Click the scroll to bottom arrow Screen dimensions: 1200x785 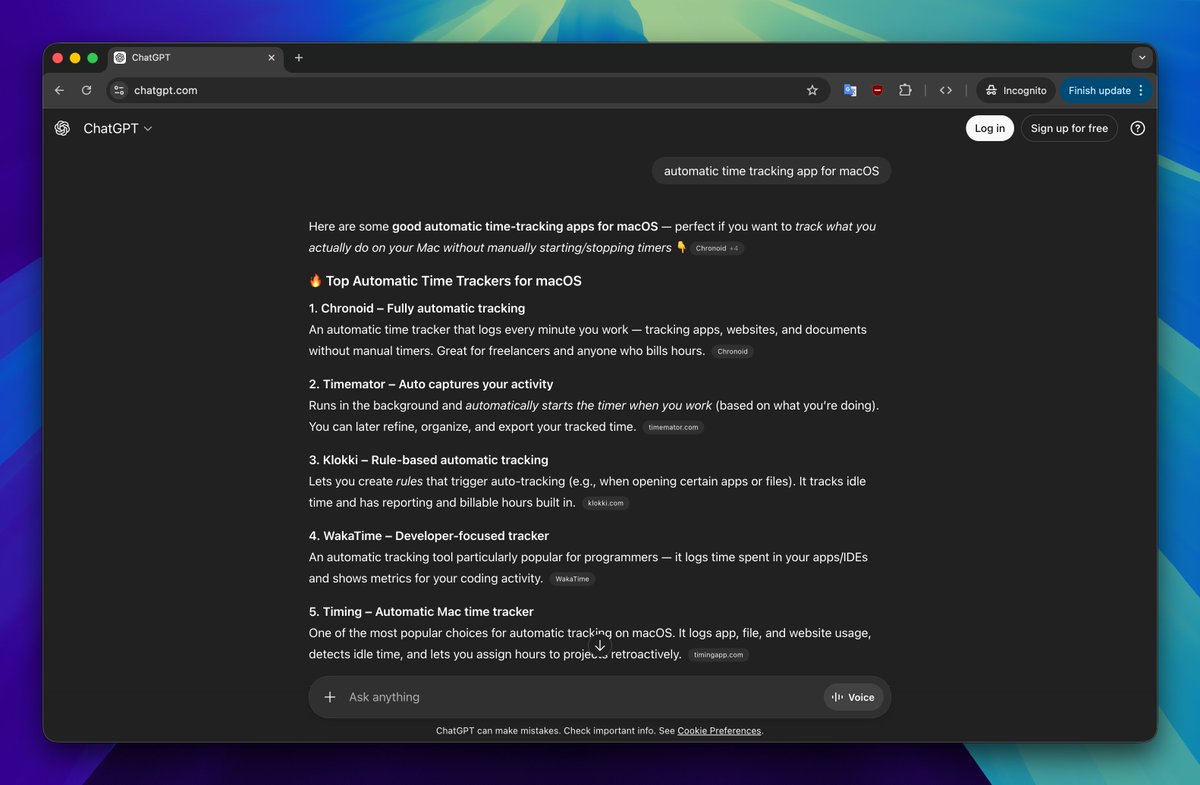tap(600, 646)
